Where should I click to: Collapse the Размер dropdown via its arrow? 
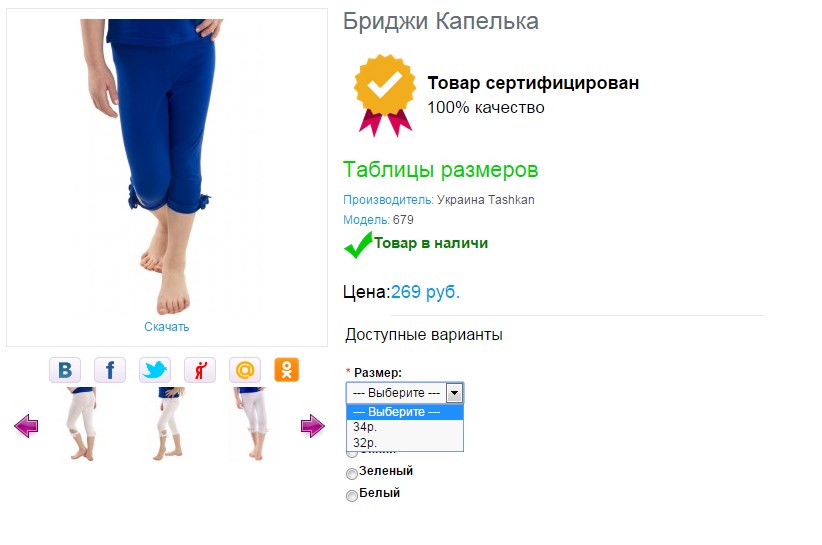point(455,393)
